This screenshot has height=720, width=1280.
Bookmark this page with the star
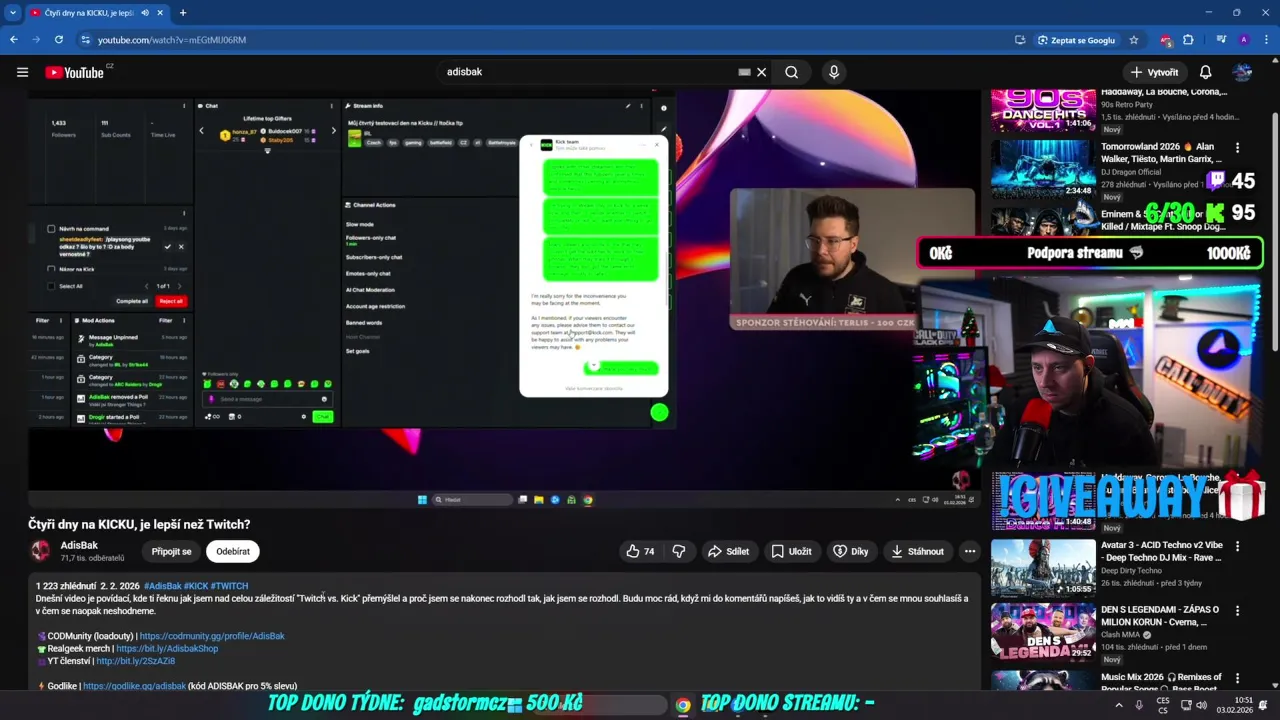[1134, 40]
